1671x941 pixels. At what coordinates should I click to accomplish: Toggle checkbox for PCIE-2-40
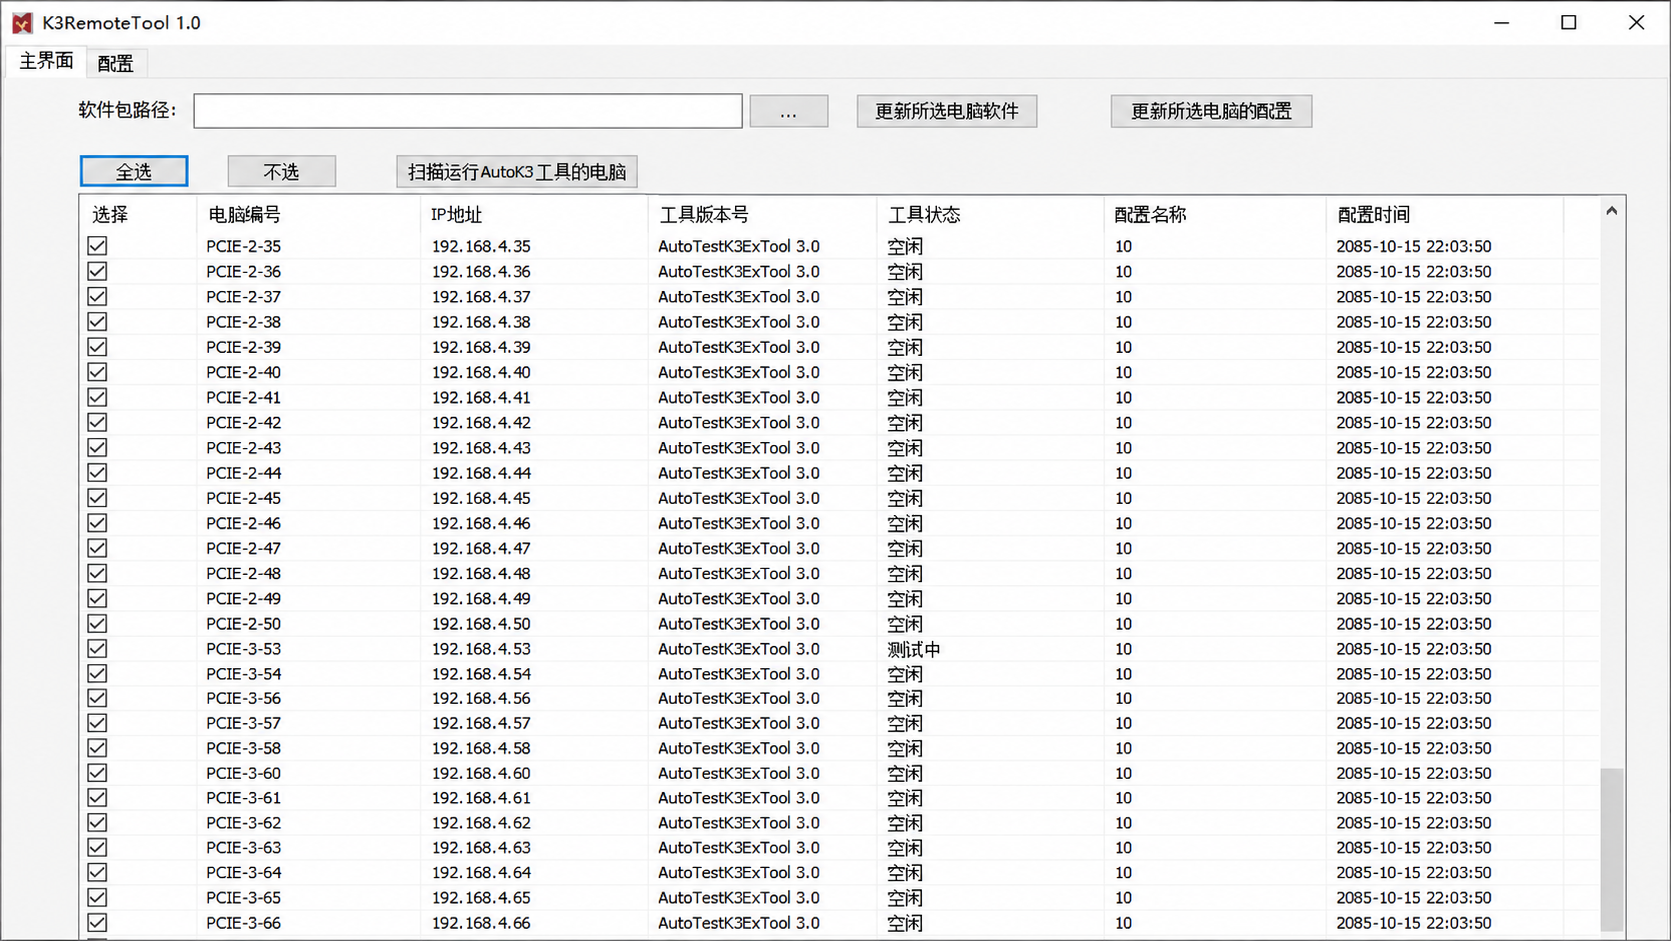point(97,372)
